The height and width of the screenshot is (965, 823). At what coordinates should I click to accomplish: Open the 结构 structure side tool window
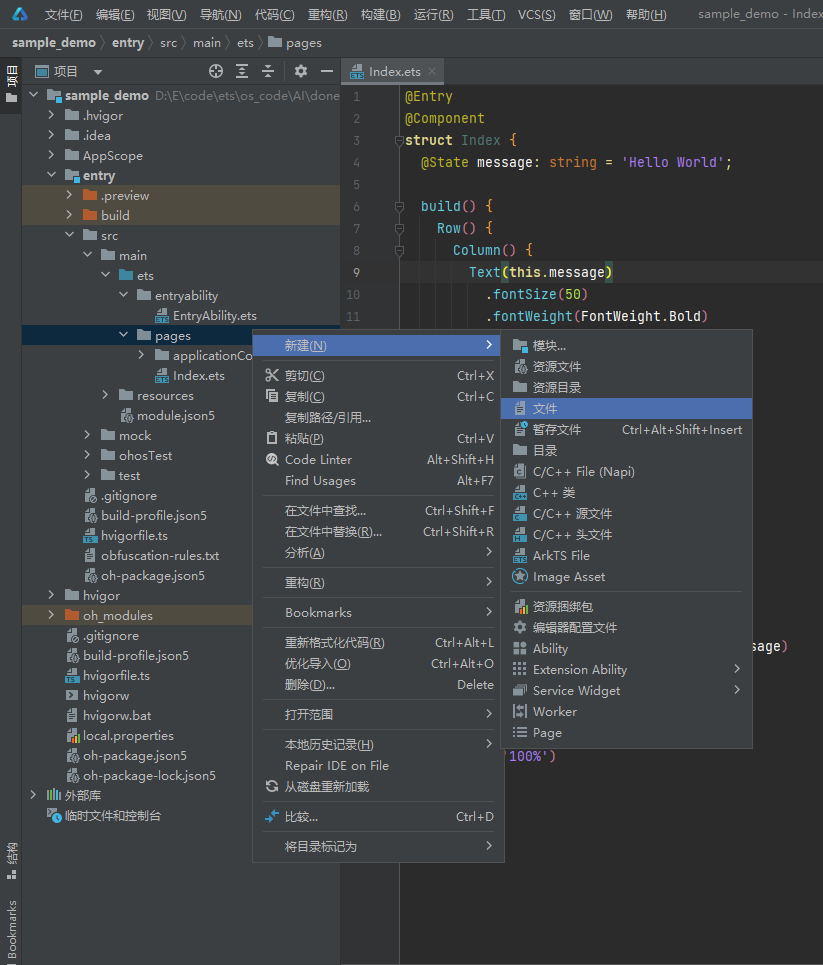pos(12,860)
